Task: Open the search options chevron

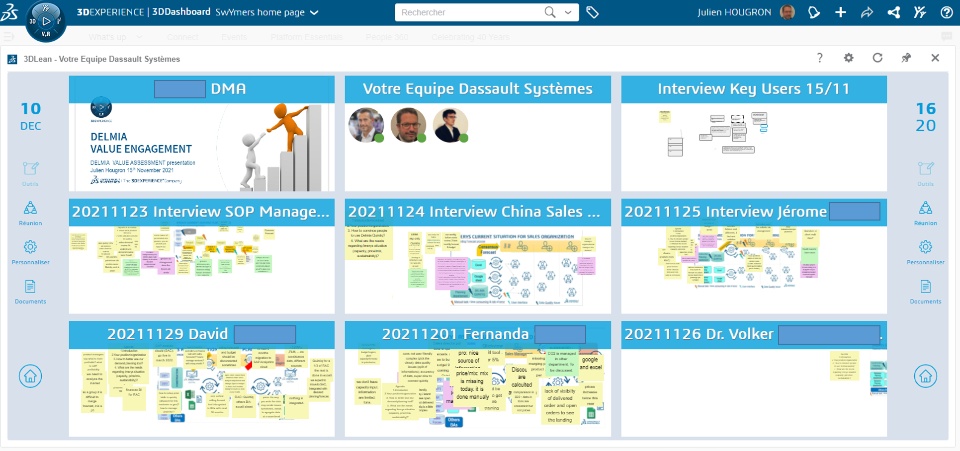Action: [x=568, y=12]
